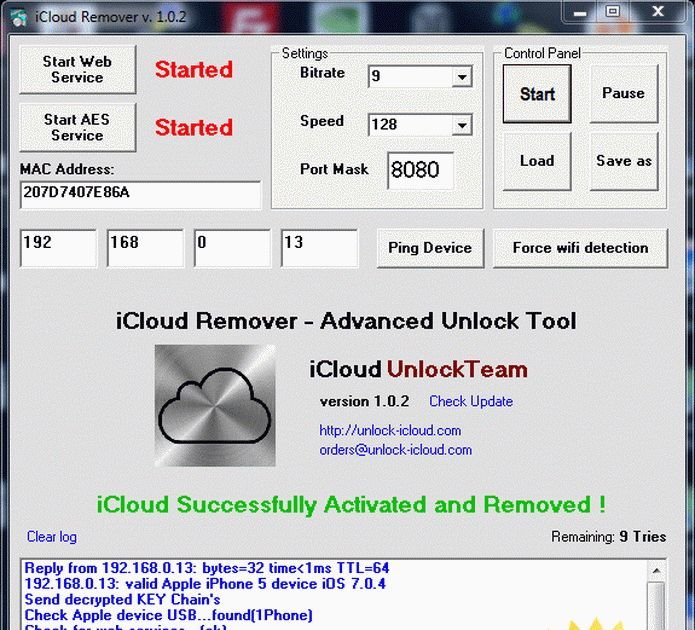Click the Speed value 128 combo box
695x630 pixels.
(x=420, y=125)
